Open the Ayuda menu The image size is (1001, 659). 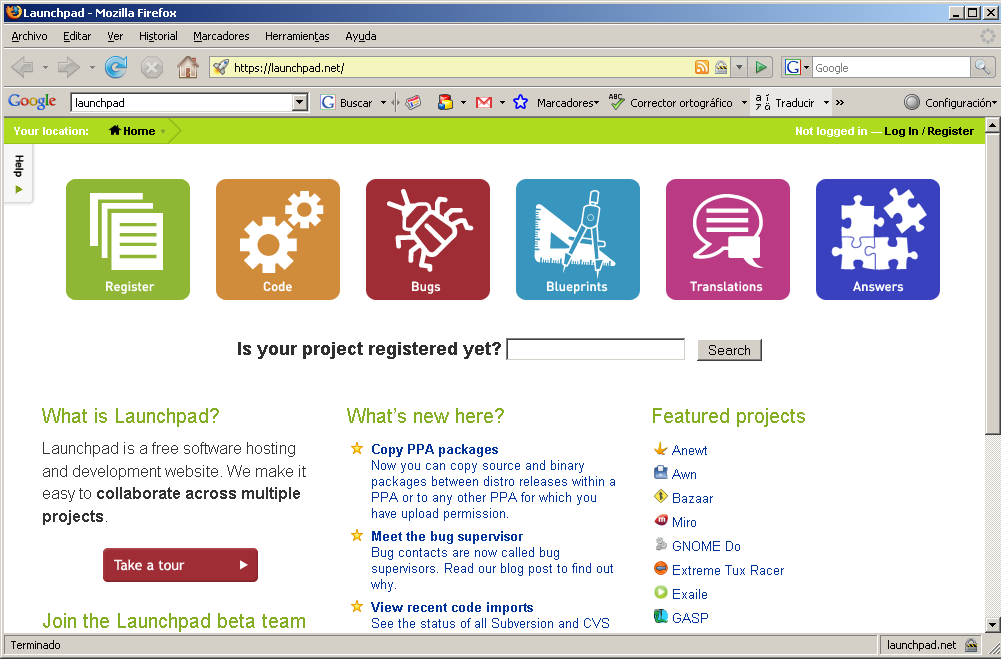361,36
